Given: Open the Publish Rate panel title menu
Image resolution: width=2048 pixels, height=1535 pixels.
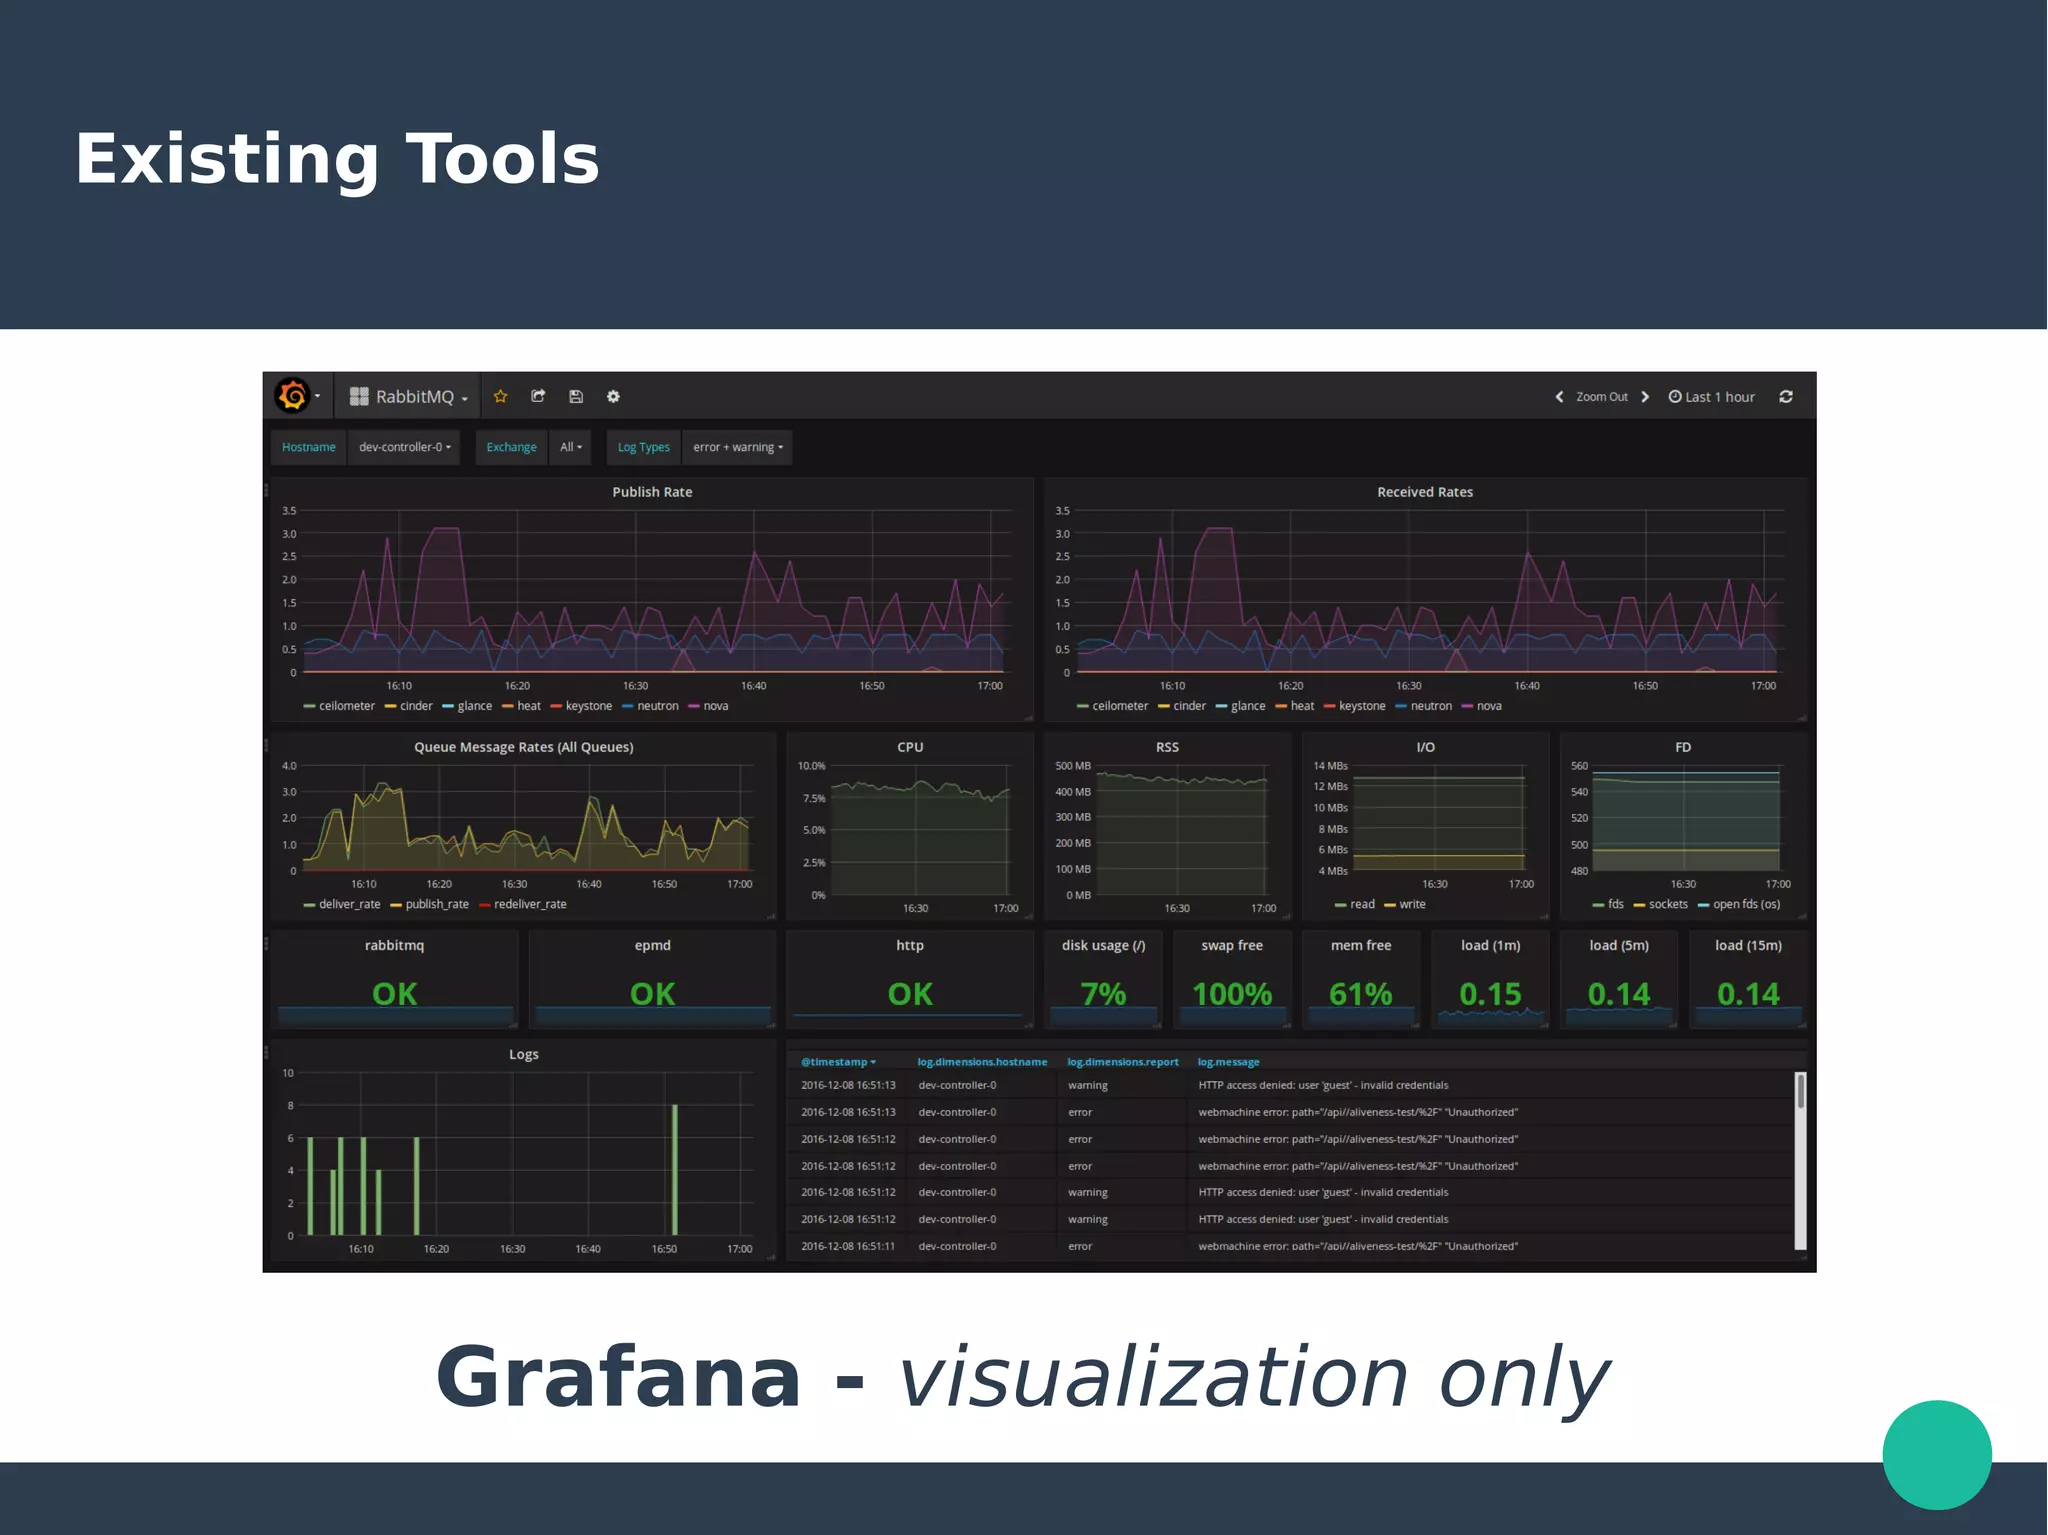Looking at the screenshot, I should click(652, 492).
